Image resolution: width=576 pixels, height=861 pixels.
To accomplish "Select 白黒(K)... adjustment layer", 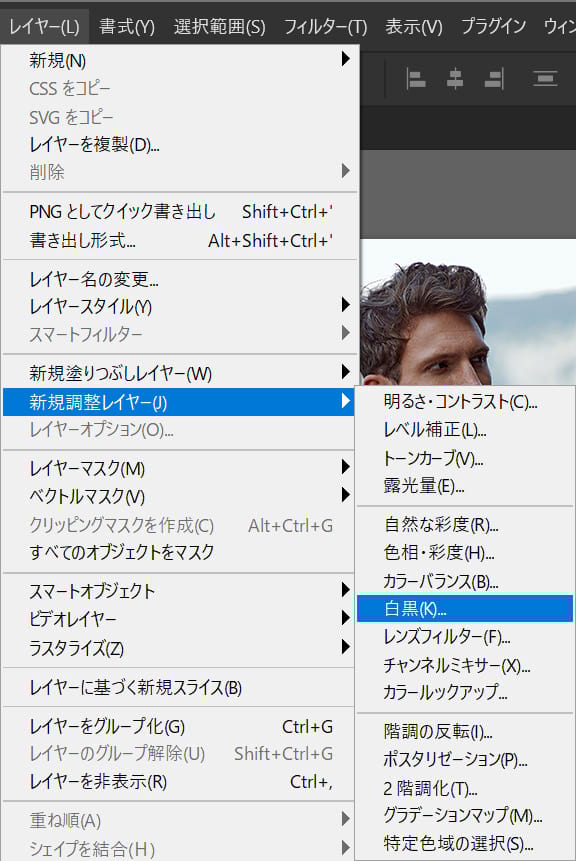I will tap(465, 608).
